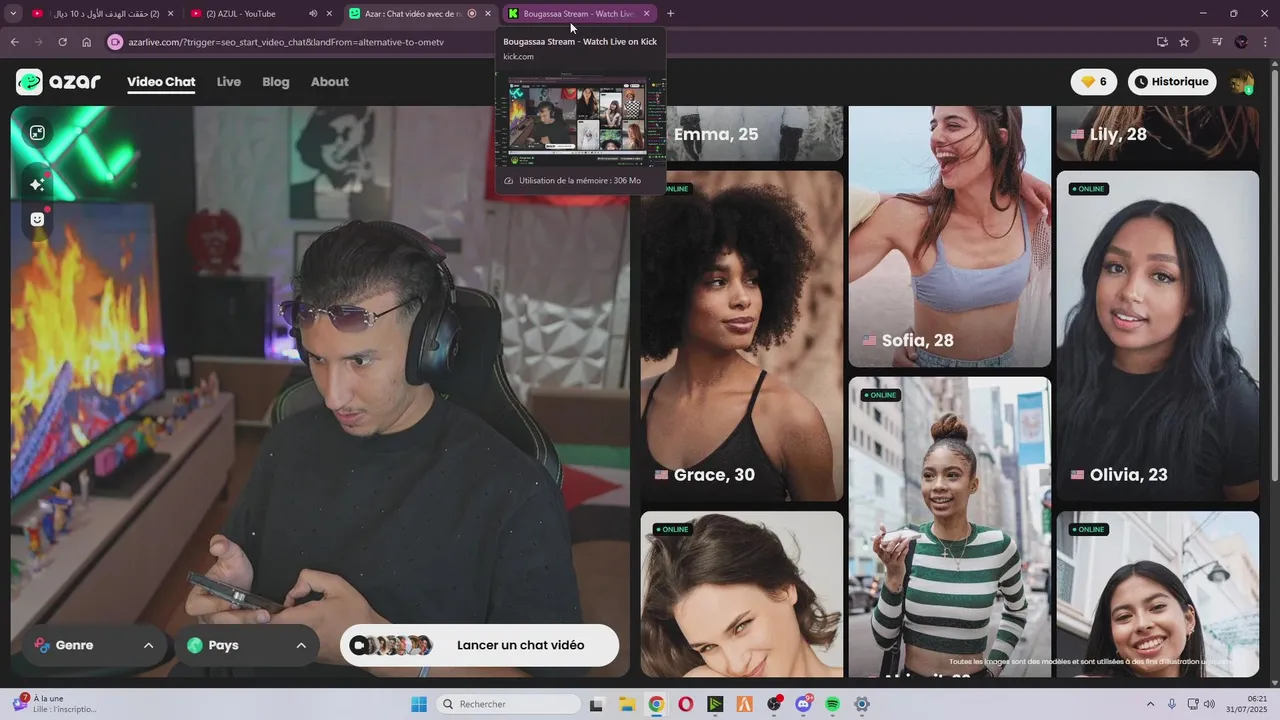
Task: Open Lily, 28 profile card
Action: coord(1158,134)
